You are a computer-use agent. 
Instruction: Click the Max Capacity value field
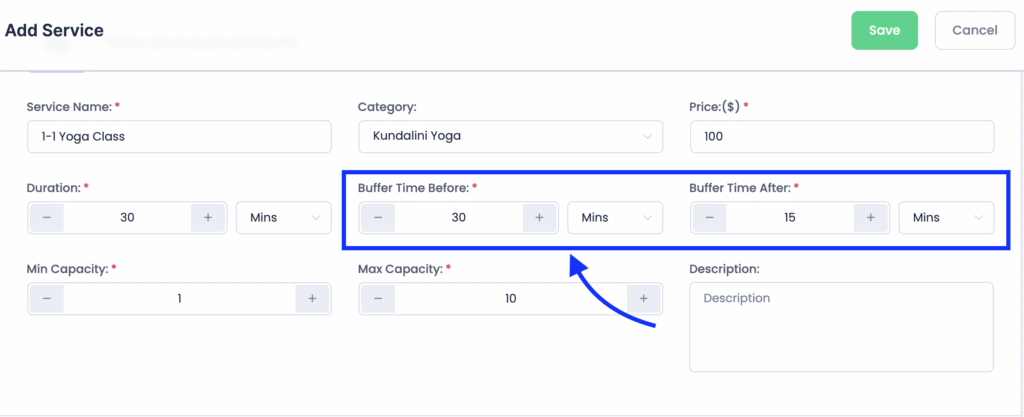(510, 298)
